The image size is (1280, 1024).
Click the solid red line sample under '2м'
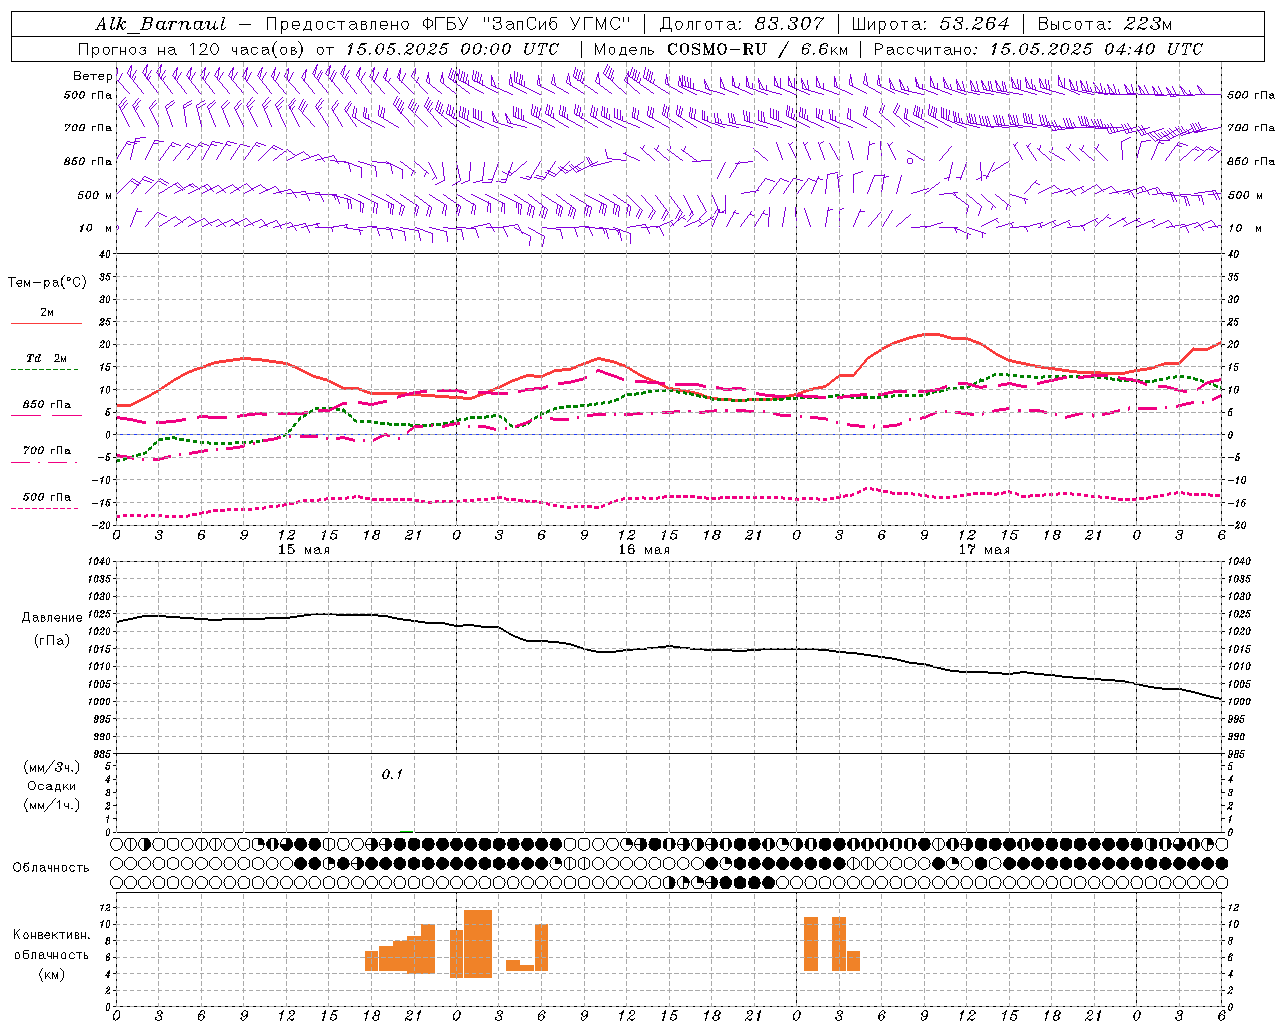click(x=46, y=324)
